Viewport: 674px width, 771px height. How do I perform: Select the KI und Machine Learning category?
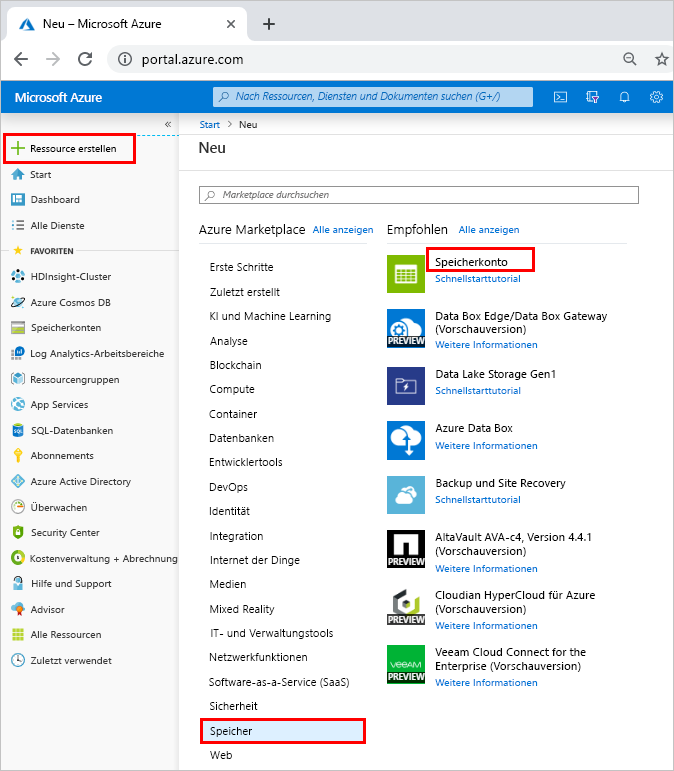(270, 316)
